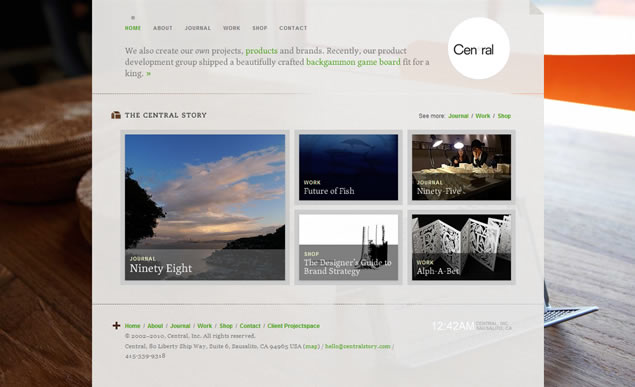Click the footer Journal link
The width and height of the screenshot is (635, 387).
coord(180,326)
